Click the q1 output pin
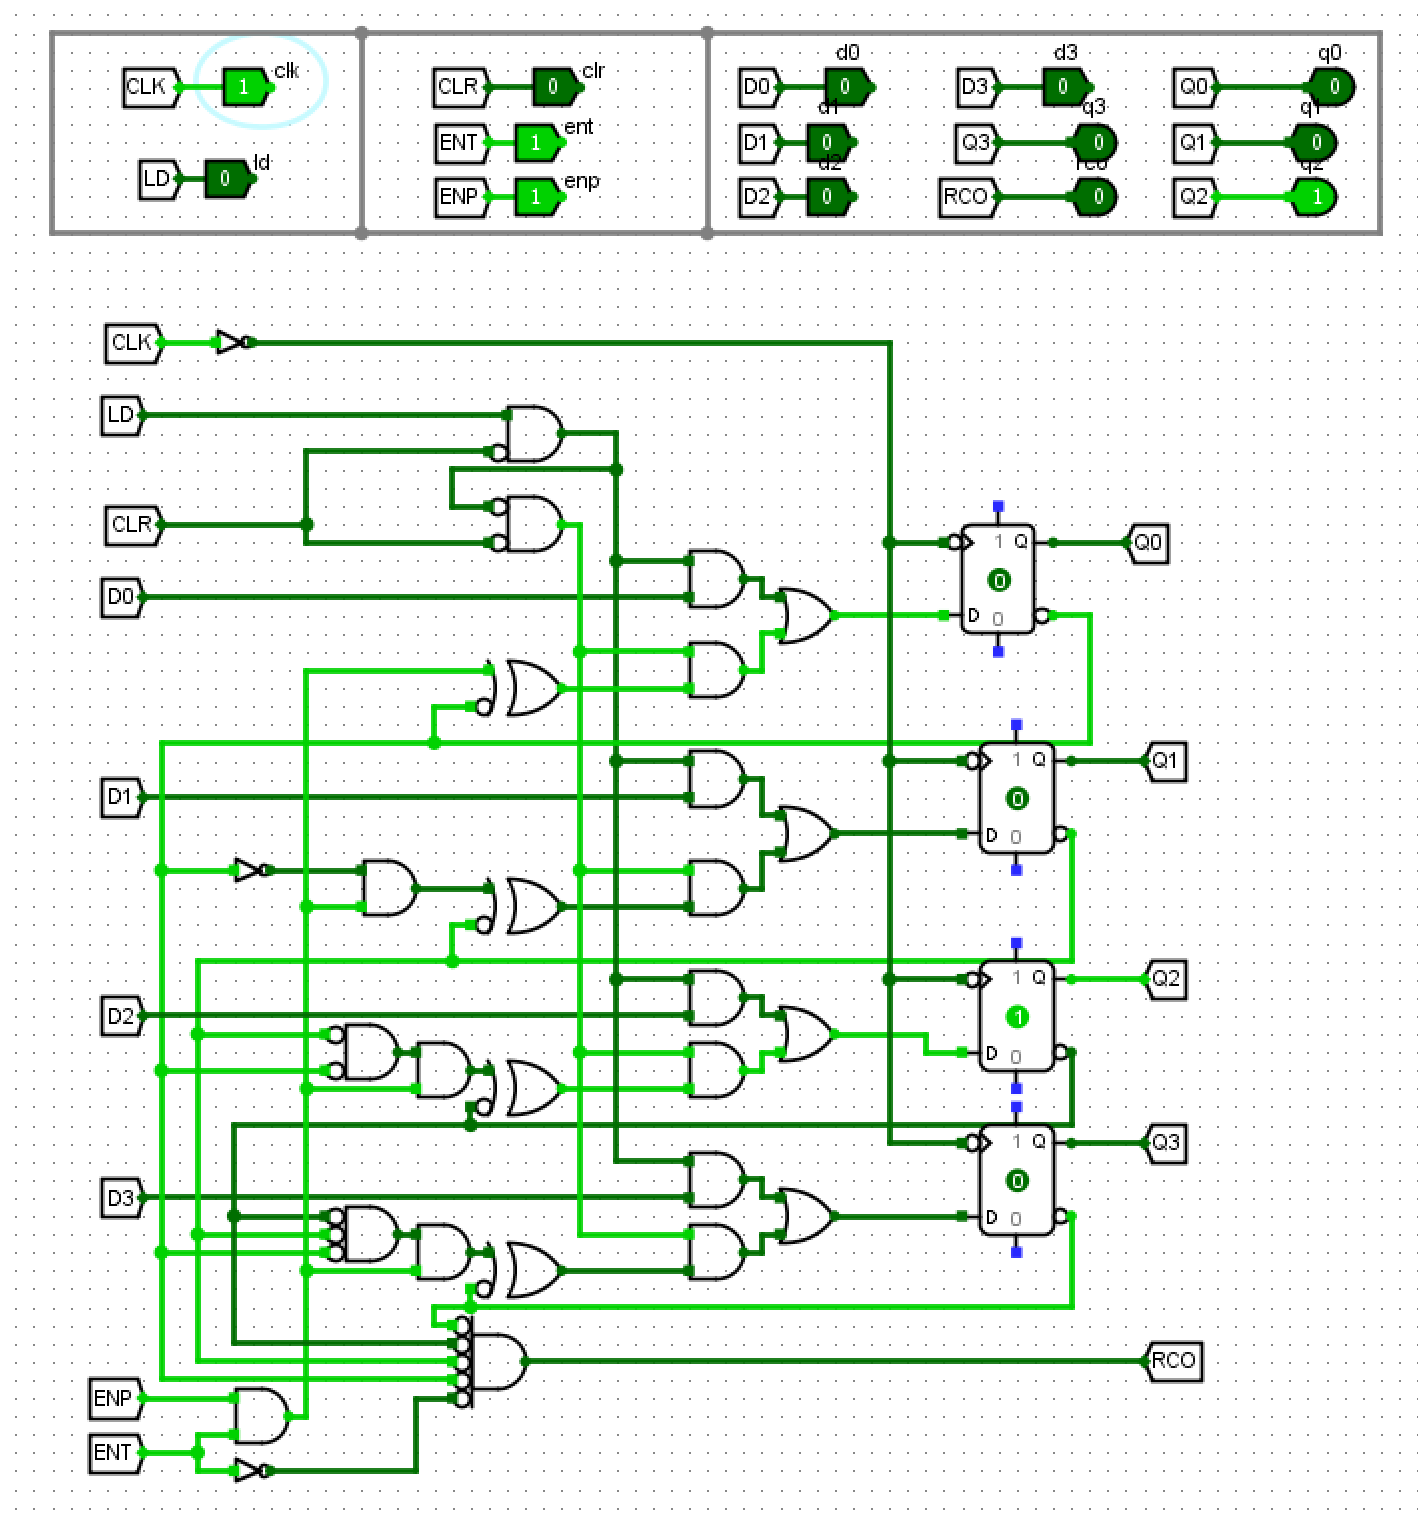Screen dimensions: 1418x1522 click(x=1314, y=142)
